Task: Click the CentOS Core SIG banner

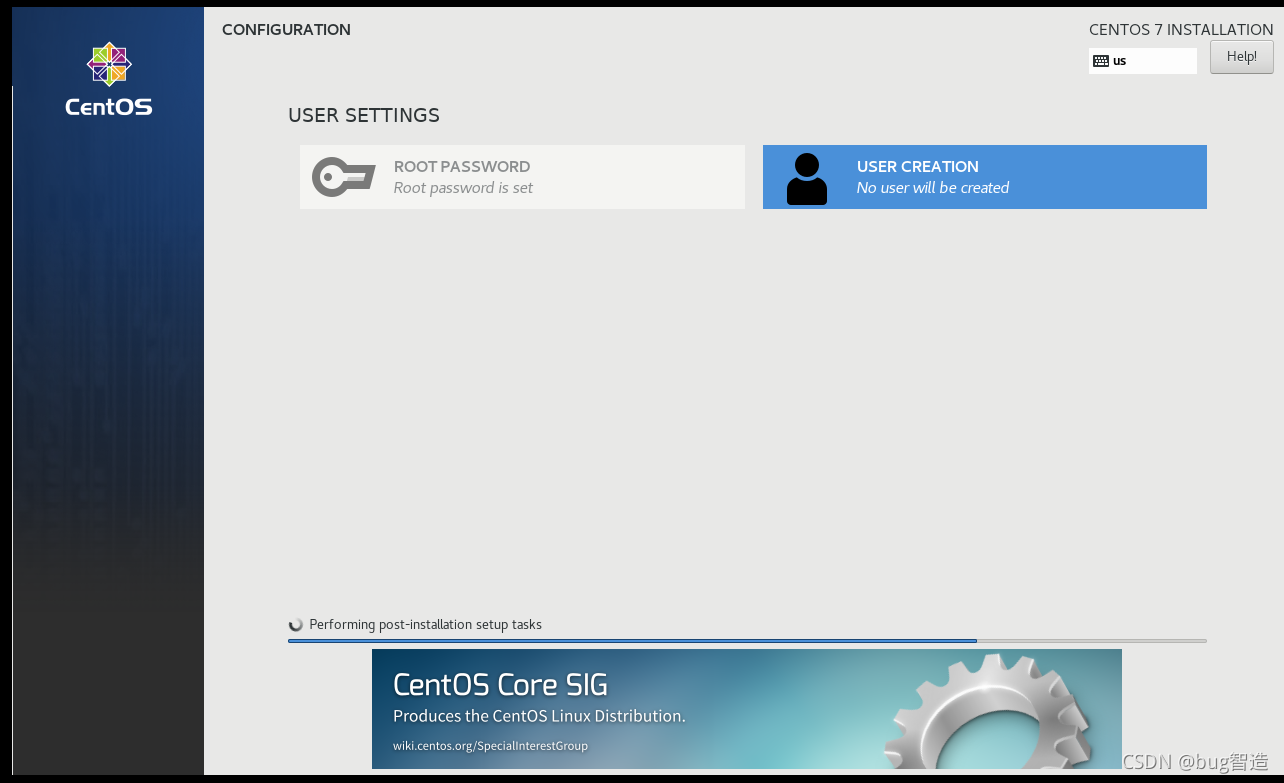Action: point(747,709)
